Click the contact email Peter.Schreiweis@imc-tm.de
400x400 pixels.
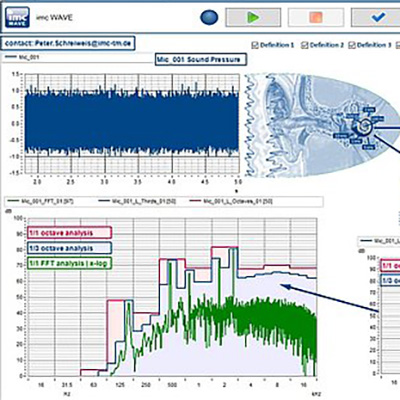(x=68, y=43)
